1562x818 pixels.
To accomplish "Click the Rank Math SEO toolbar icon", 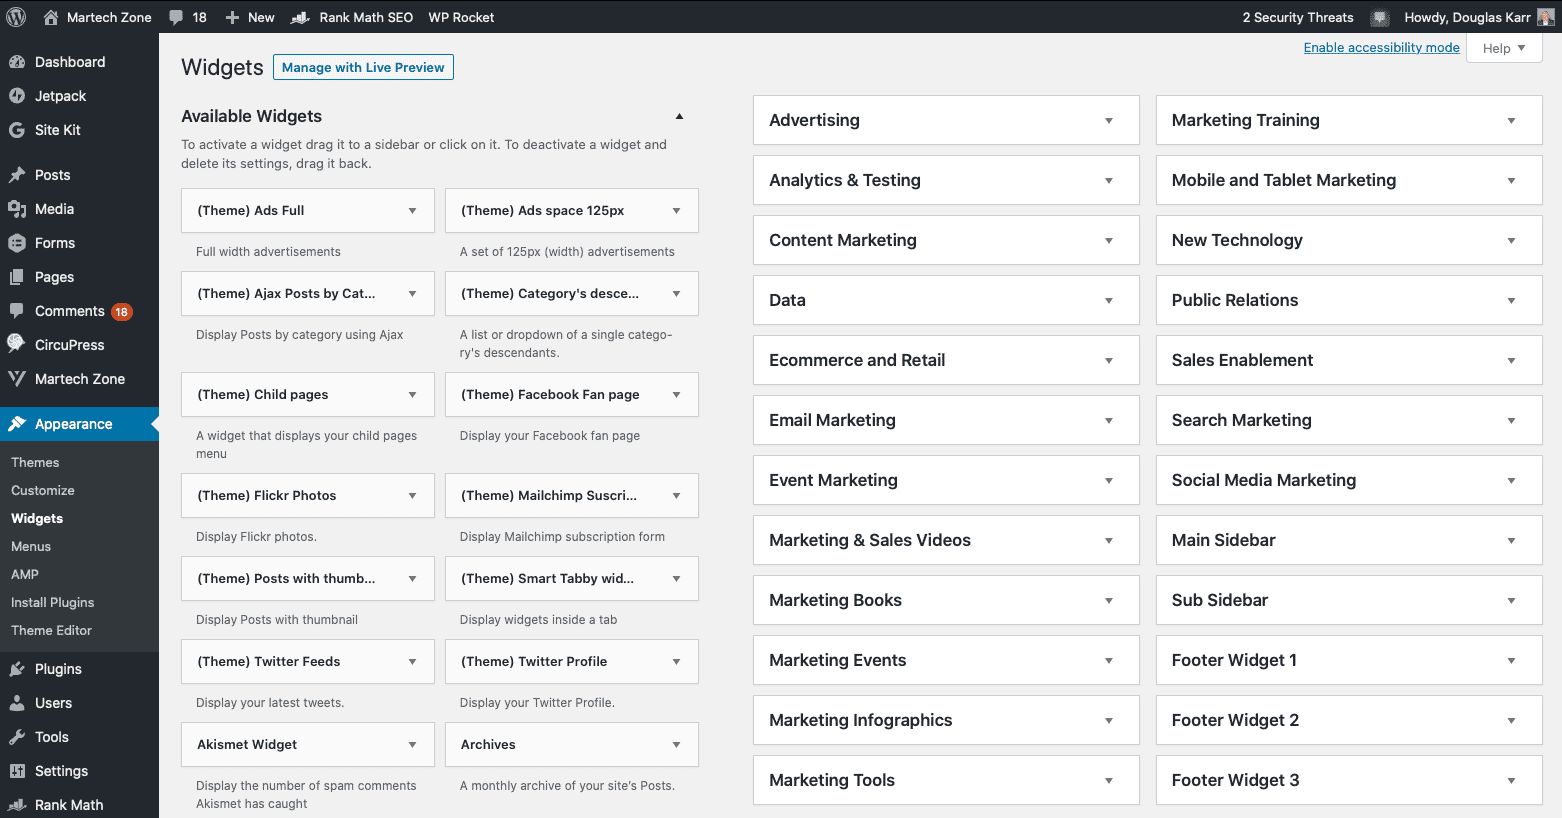I will [x=300, y=17].
